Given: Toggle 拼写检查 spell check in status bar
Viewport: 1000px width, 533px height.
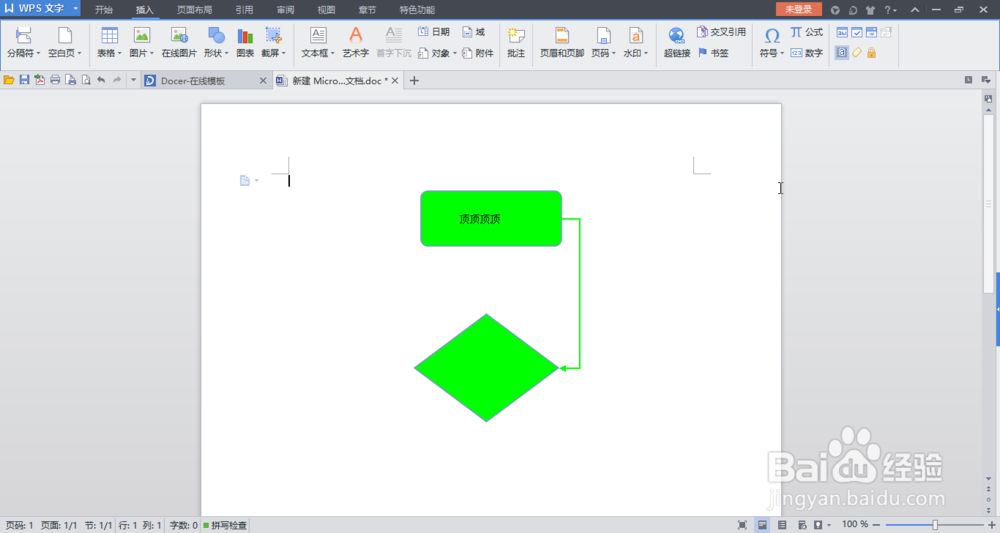Looking at the screenshot, I should pos(225,525).
